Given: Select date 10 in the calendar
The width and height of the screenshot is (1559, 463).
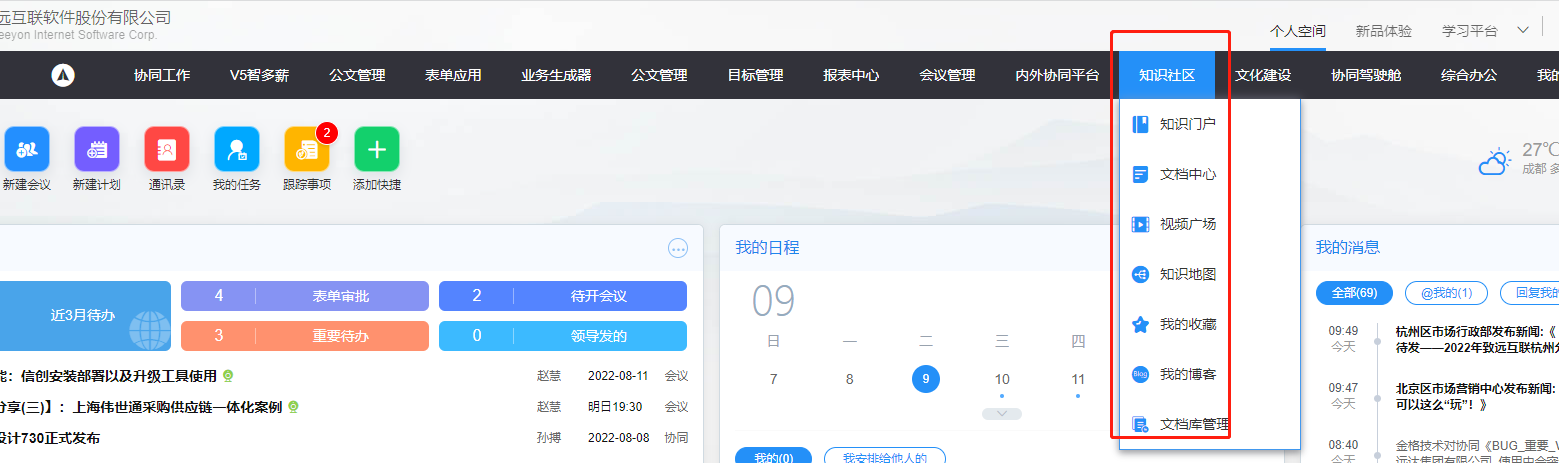Looking at the screenshot, I should [x=1002, y=379].
